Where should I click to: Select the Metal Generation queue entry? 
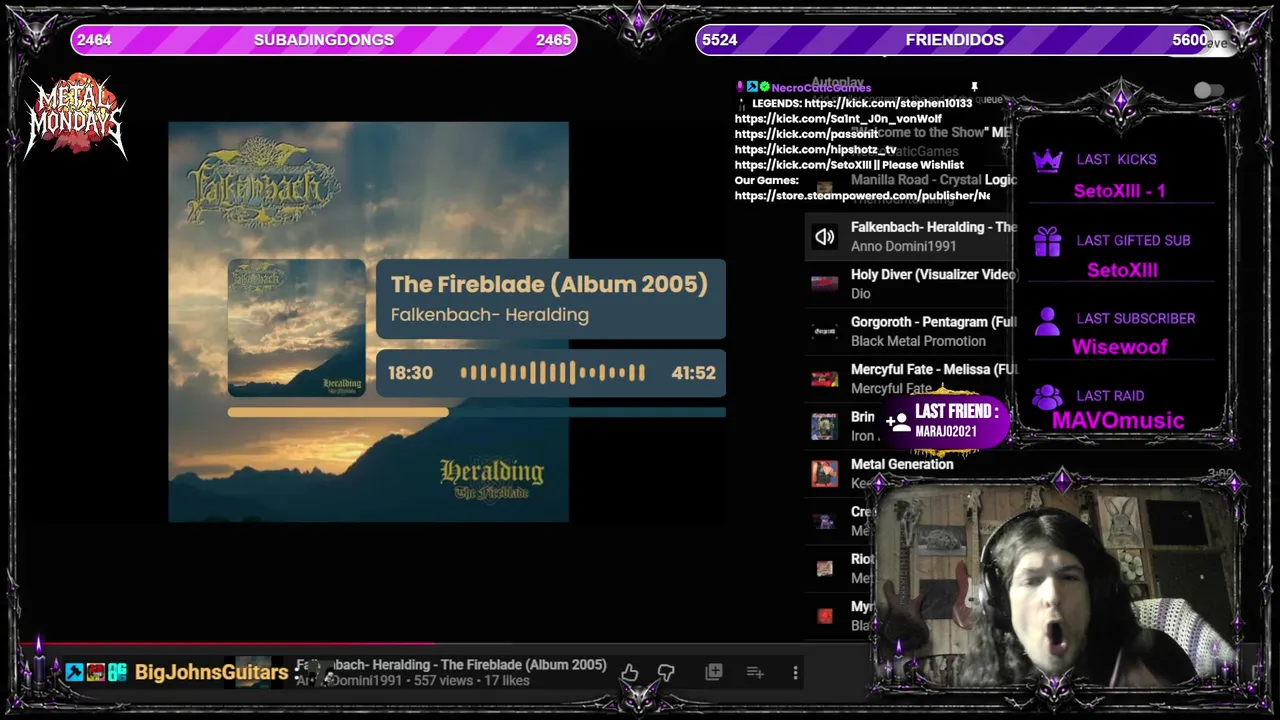(902, 464)
